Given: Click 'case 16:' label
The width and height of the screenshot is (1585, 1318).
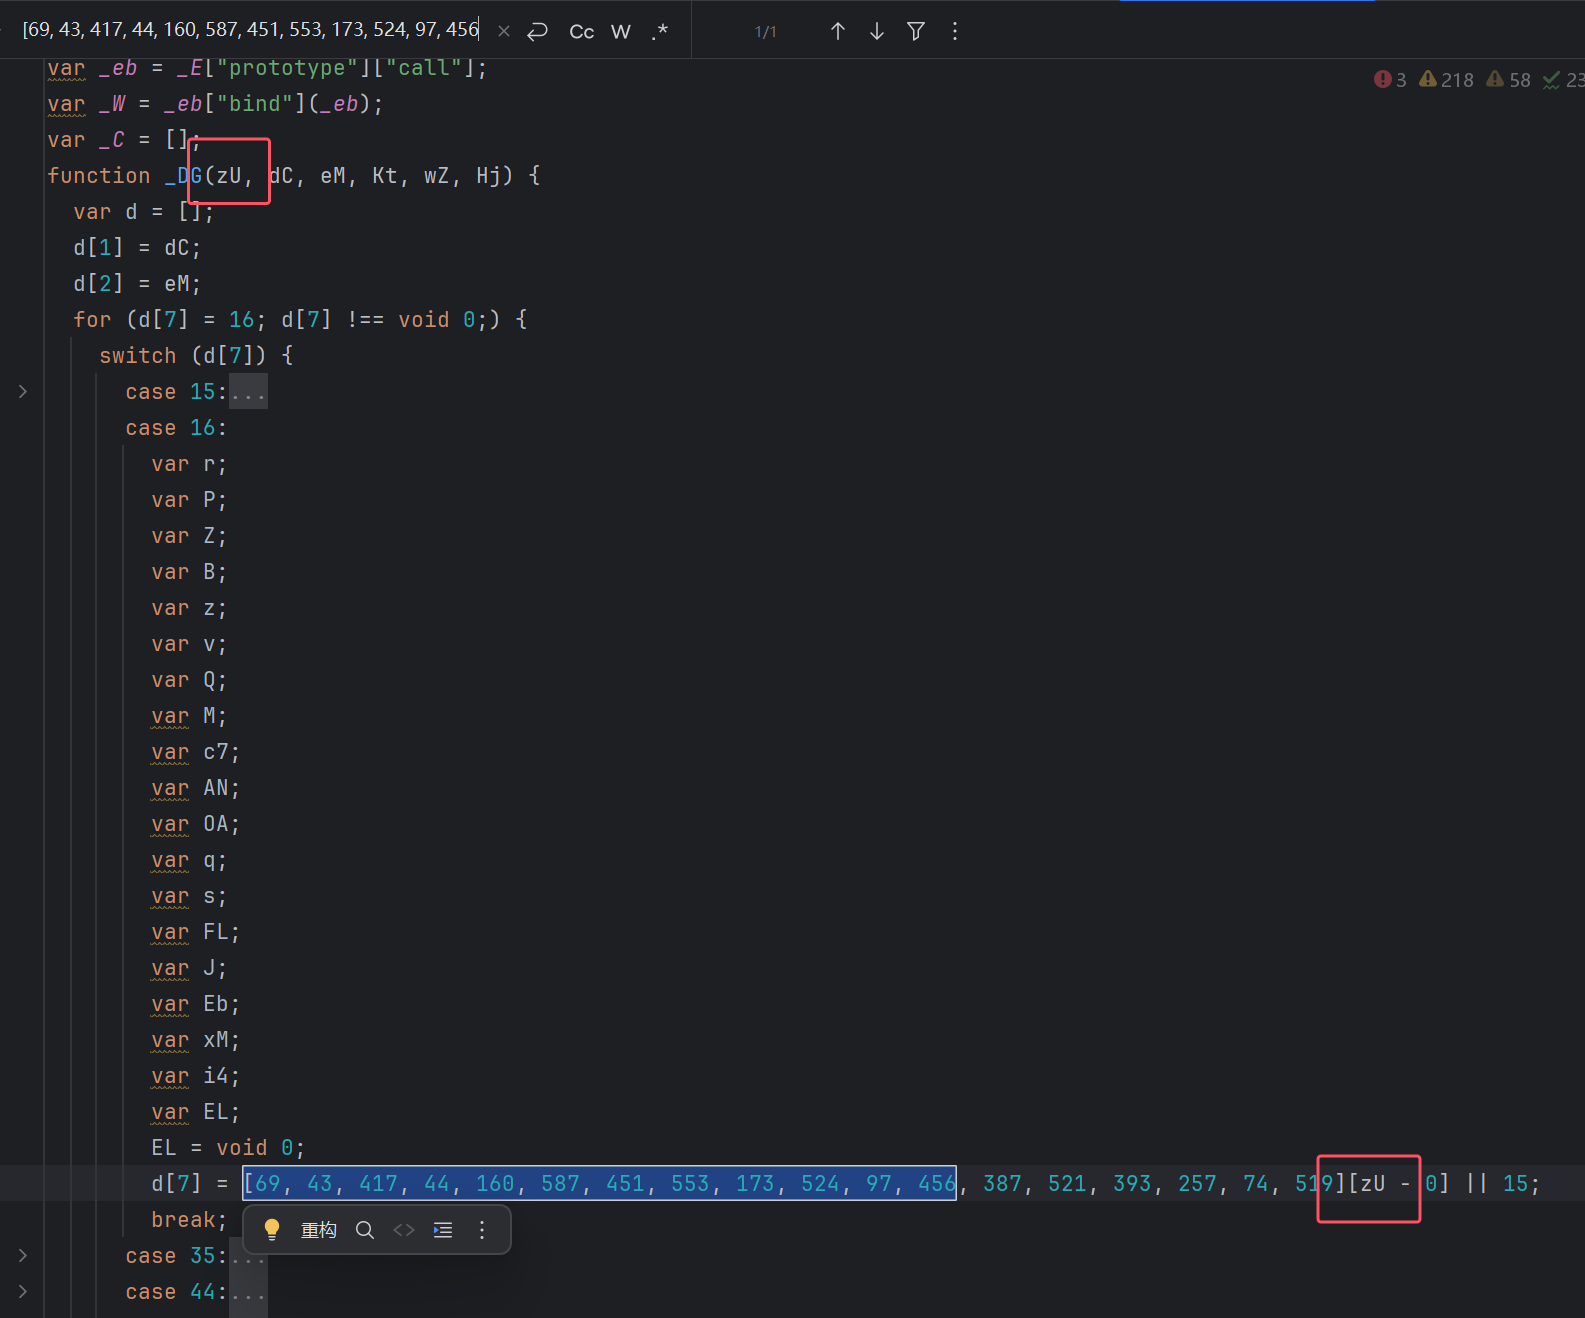Looking at the screenshot, I should 176,428.
